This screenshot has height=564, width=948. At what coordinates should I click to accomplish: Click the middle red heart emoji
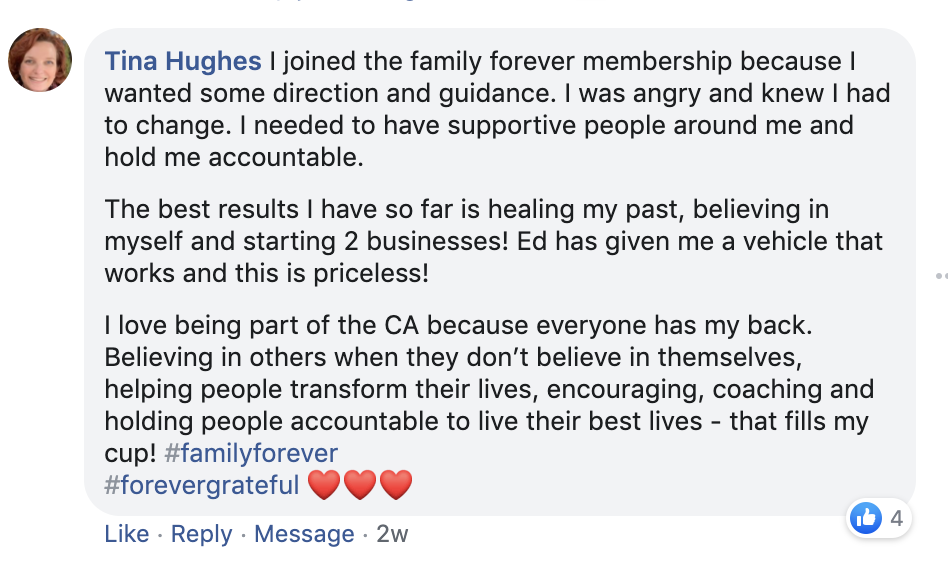pyautogui.click(x=360, y=486)
